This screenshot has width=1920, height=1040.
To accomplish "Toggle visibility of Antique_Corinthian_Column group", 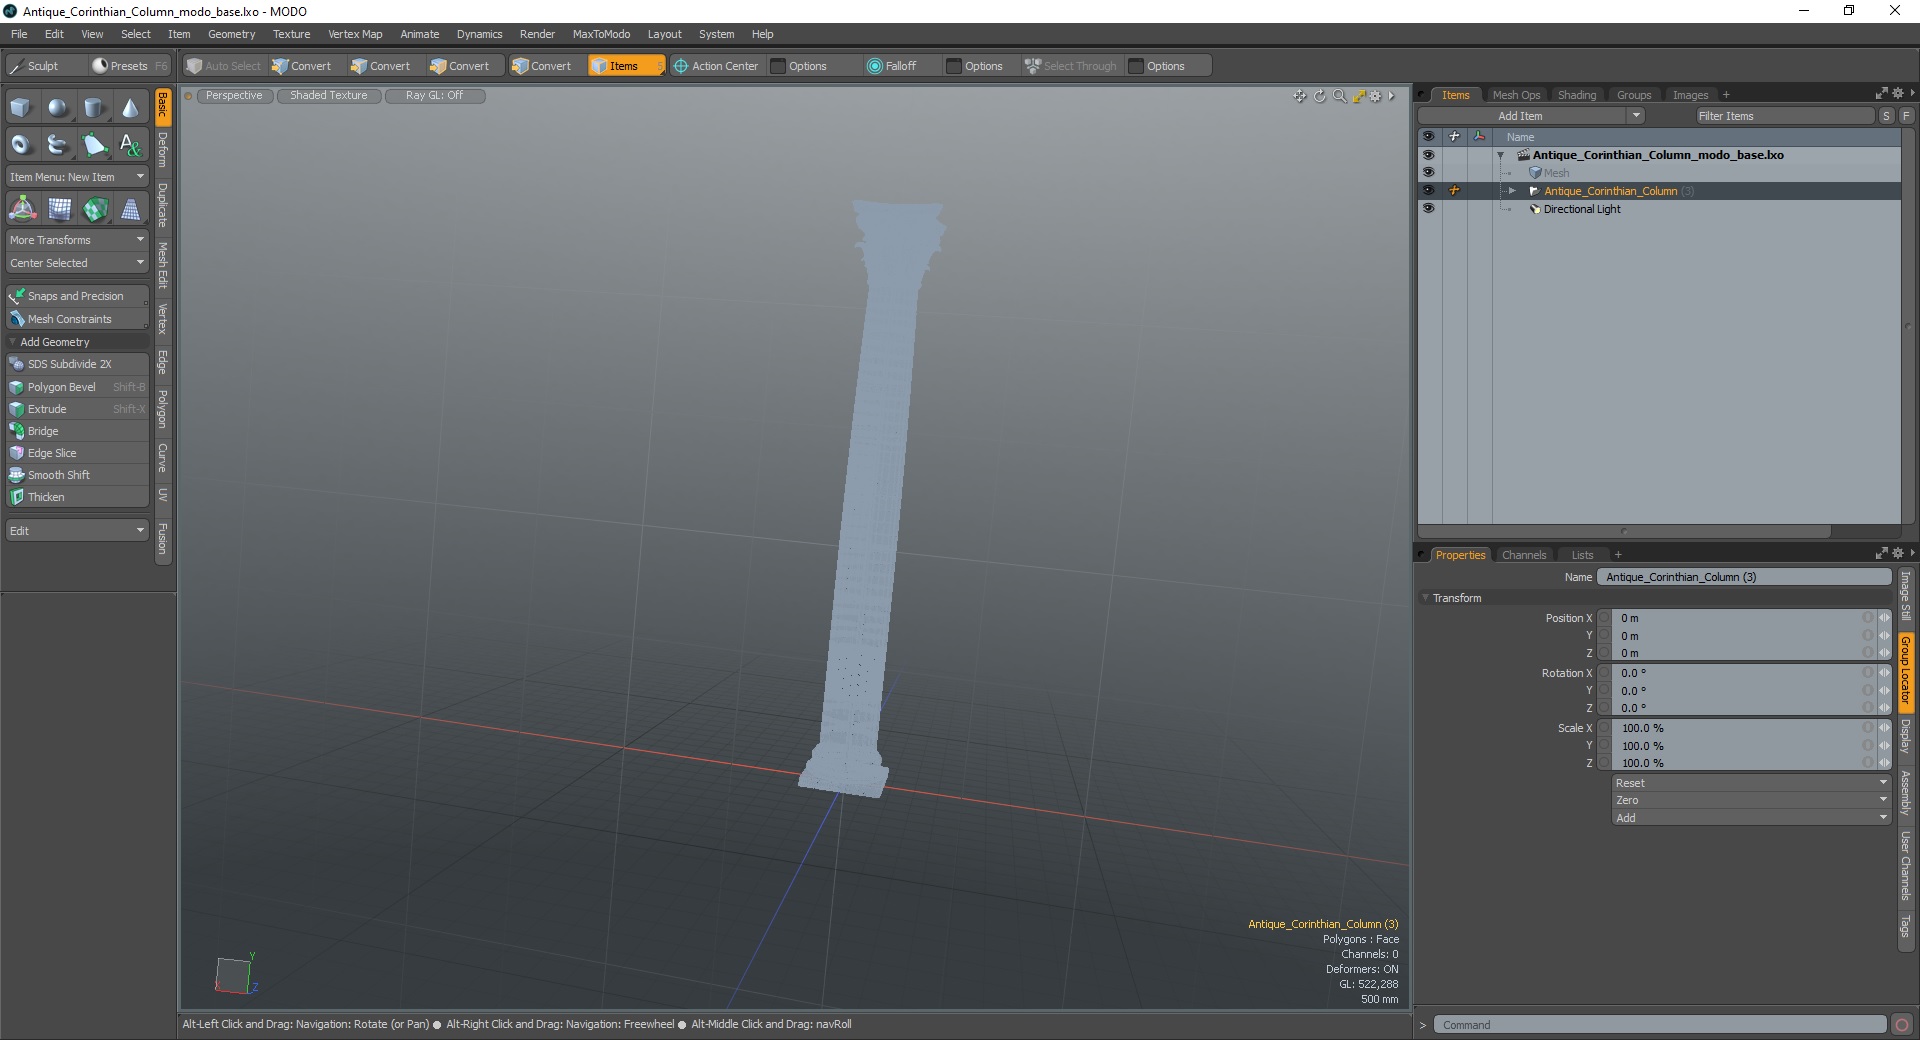I will click(1428, 191).
